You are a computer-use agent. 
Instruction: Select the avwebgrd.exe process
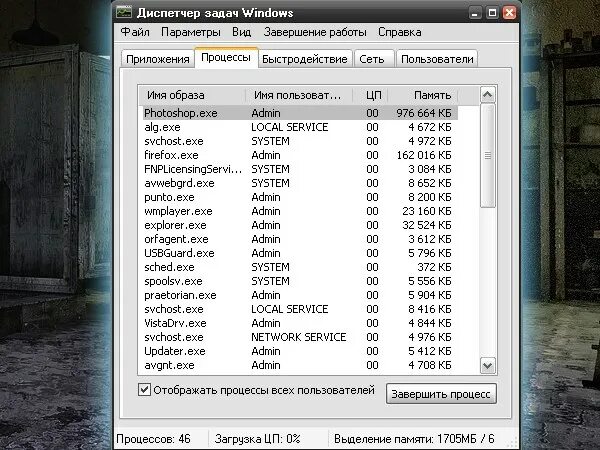pyautogui.click(x=300, y=183)
